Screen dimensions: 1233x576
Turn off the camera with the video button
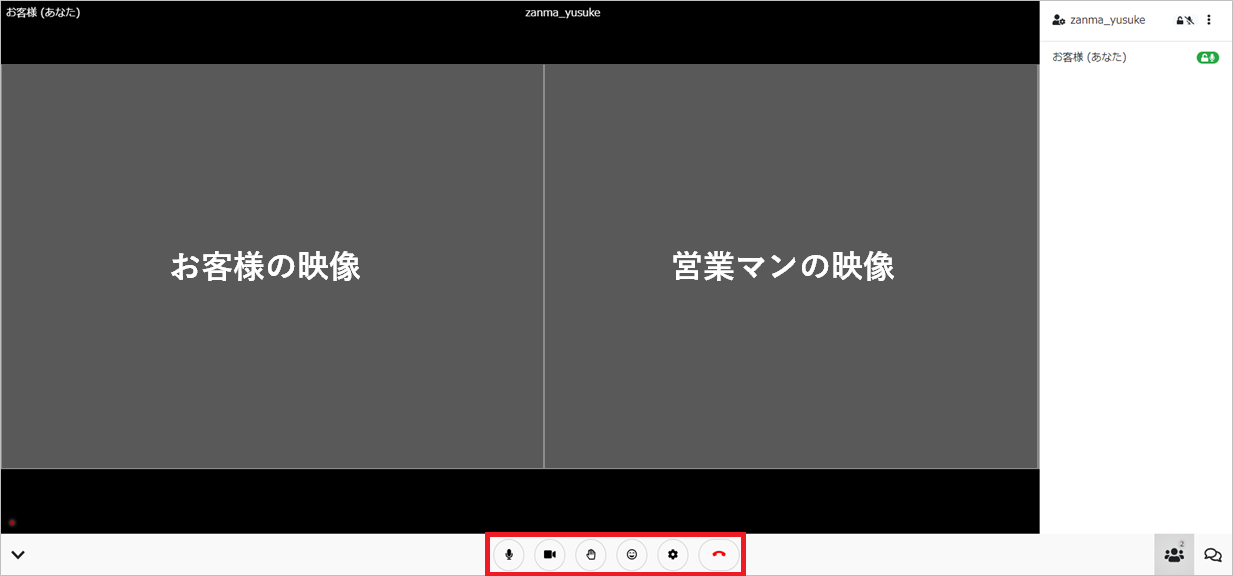(550, 554)
